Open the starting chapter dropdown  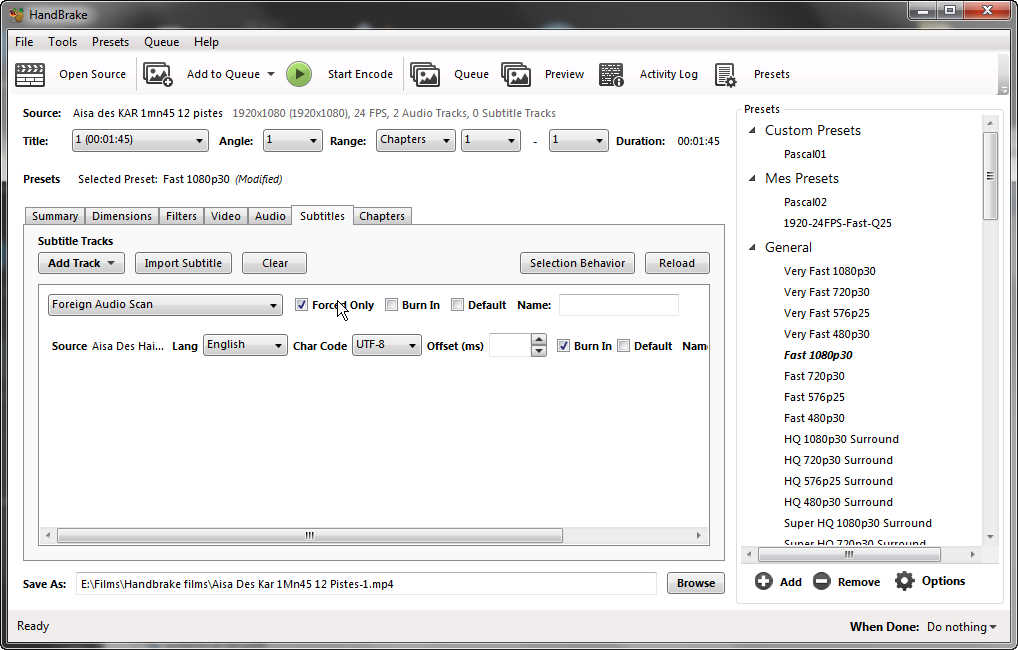click(x=490, y=140)
